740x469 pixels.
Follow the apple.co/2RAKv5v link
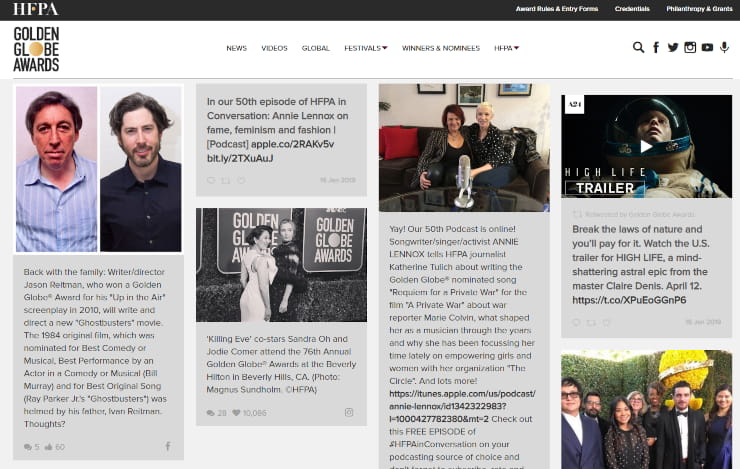[x=292, y=144]
